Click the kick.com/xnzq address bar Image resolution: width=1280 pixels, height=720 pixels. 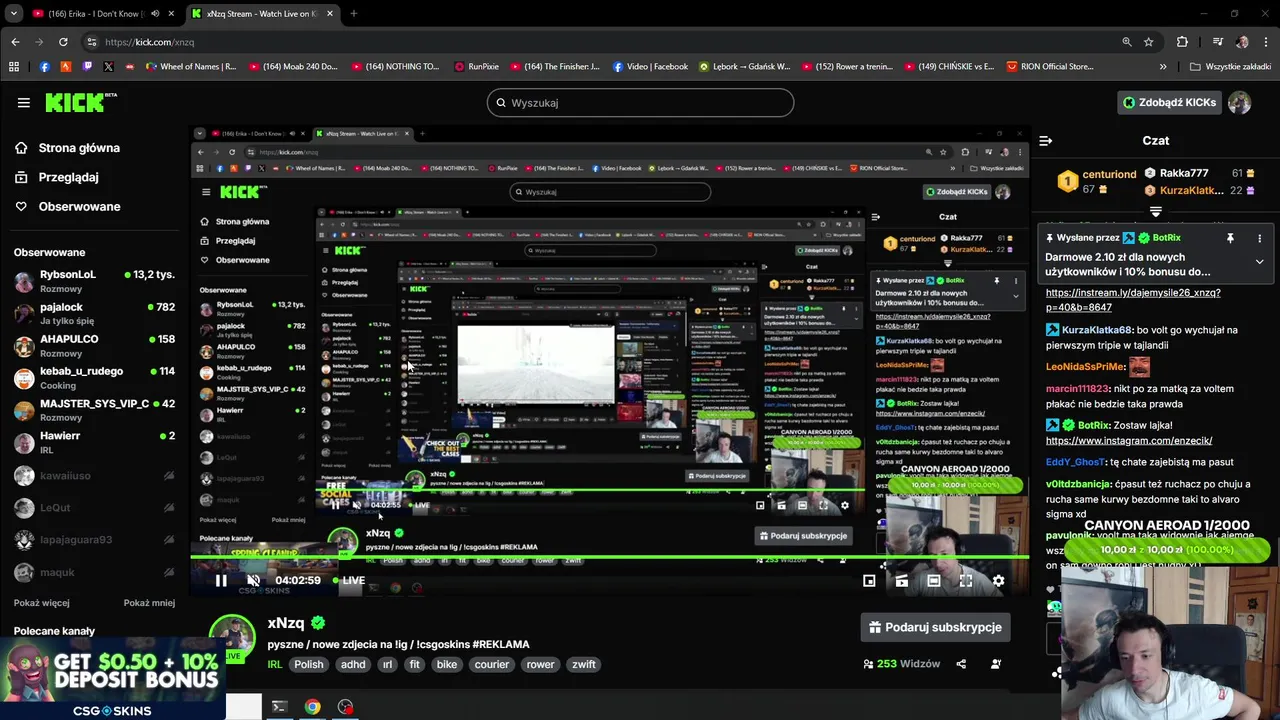(x=600, y=42)
